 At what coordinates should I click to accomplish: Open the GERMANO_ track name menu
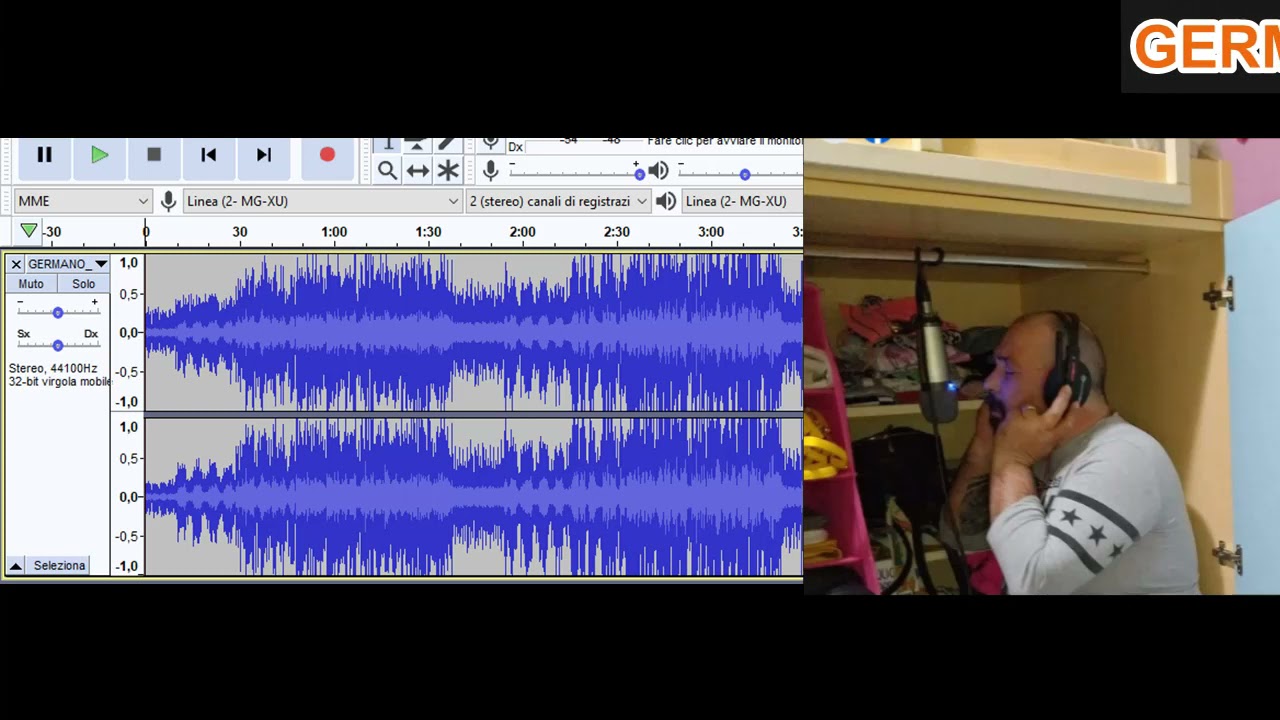click(67, 264)
